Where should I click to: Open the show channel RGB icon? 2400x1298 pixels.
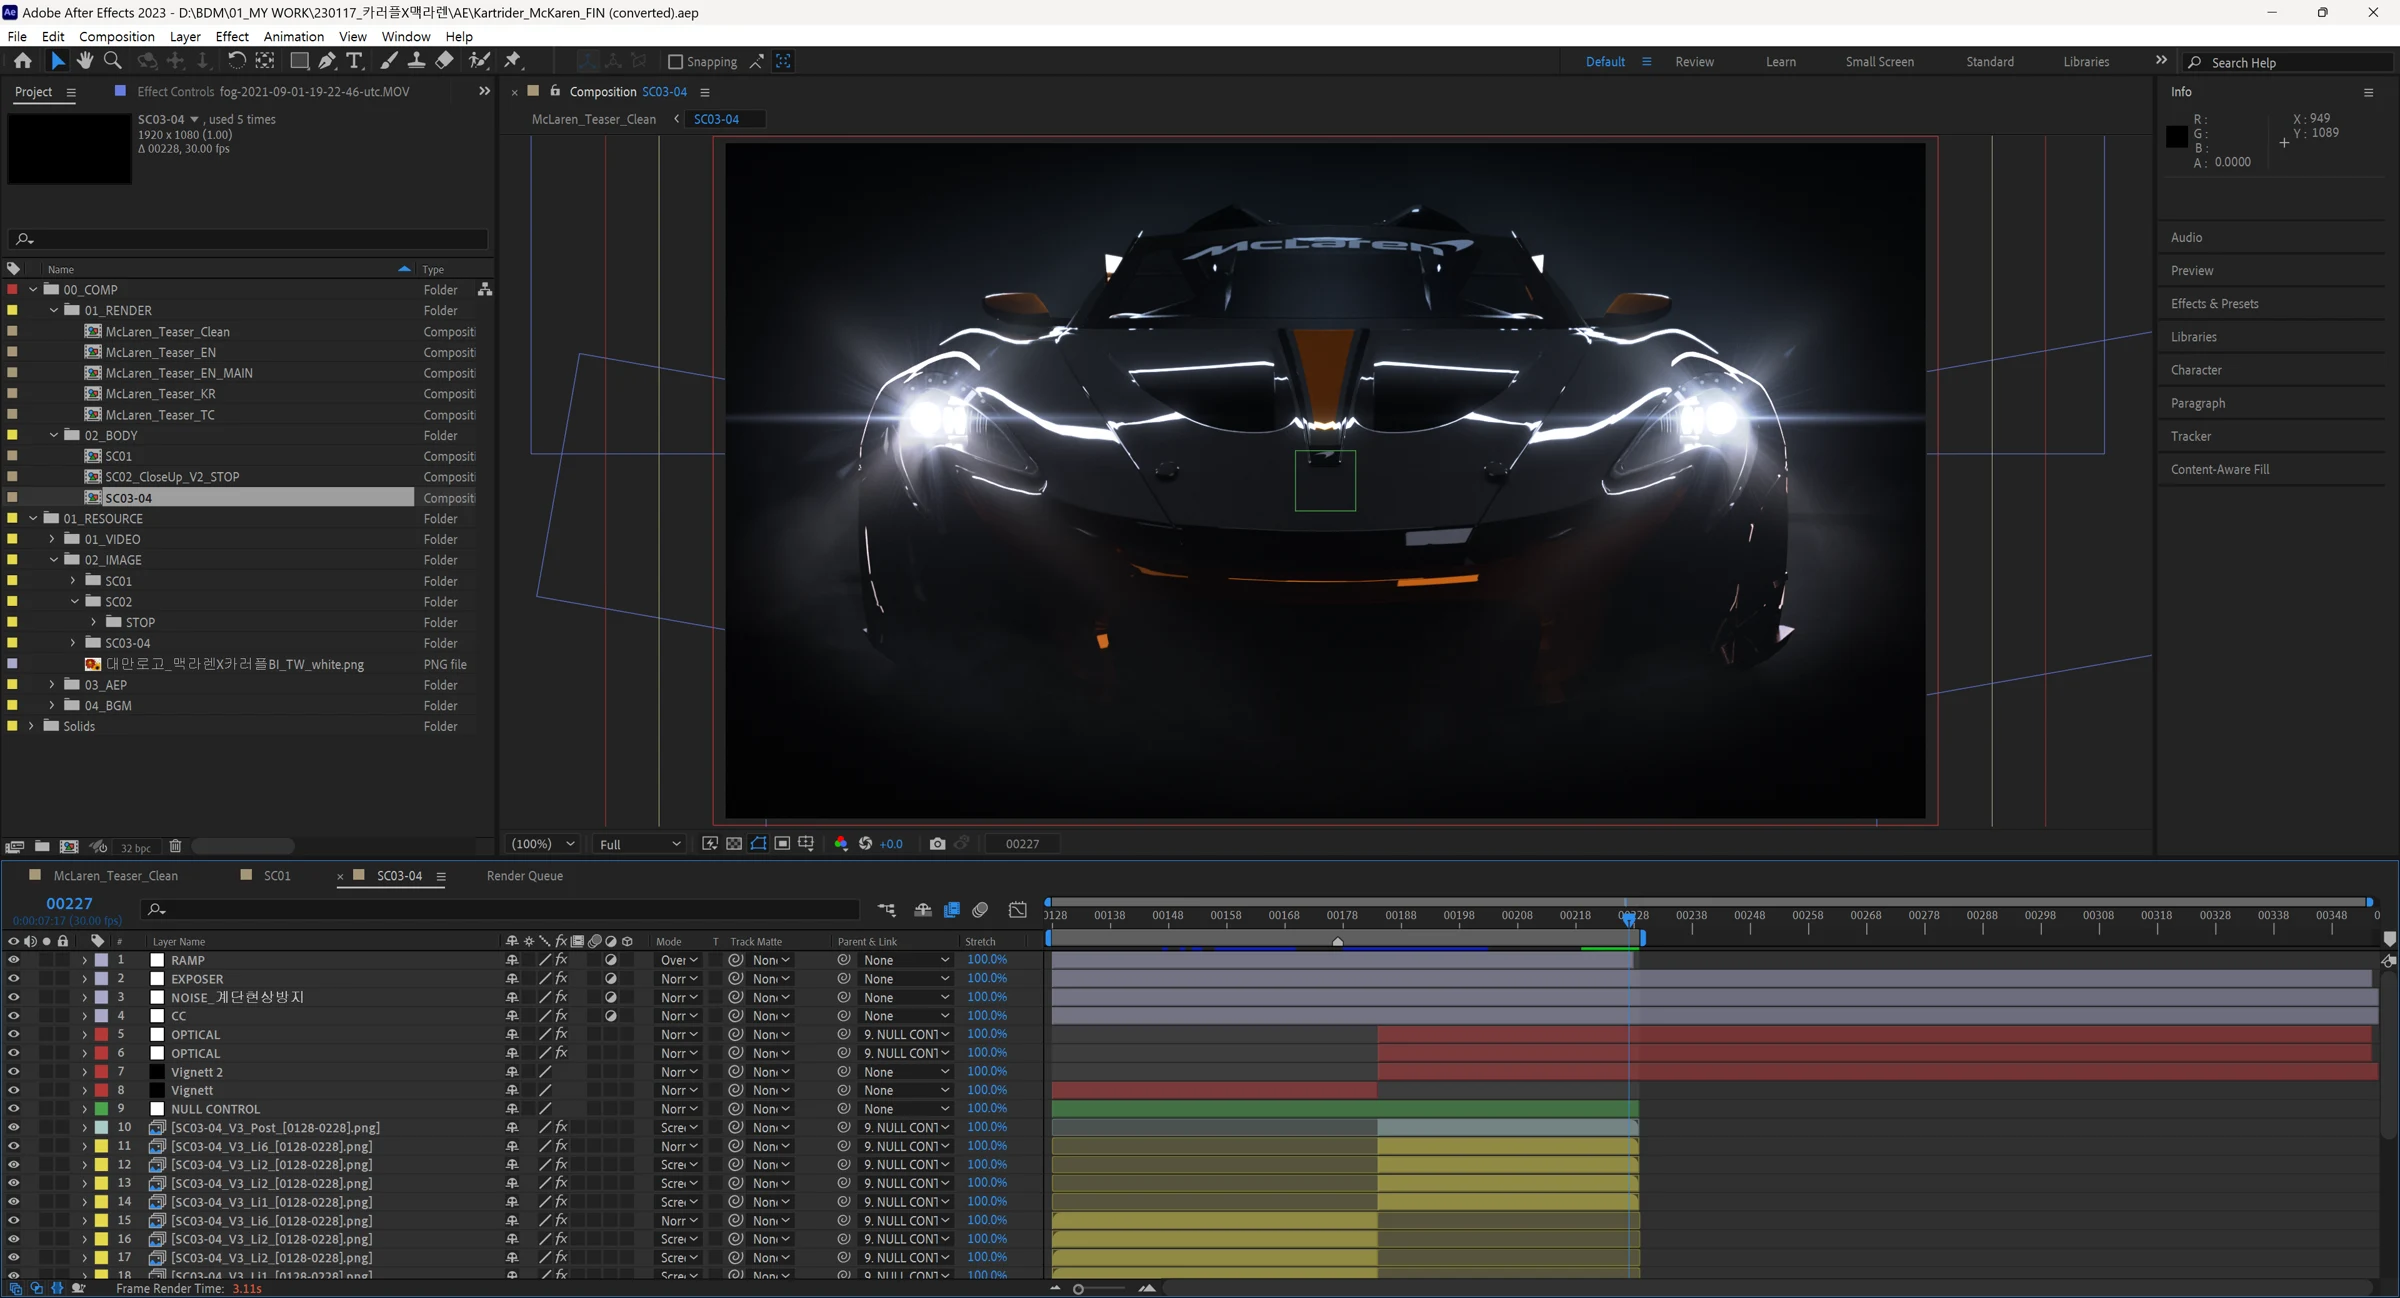[x=841, y=844]
